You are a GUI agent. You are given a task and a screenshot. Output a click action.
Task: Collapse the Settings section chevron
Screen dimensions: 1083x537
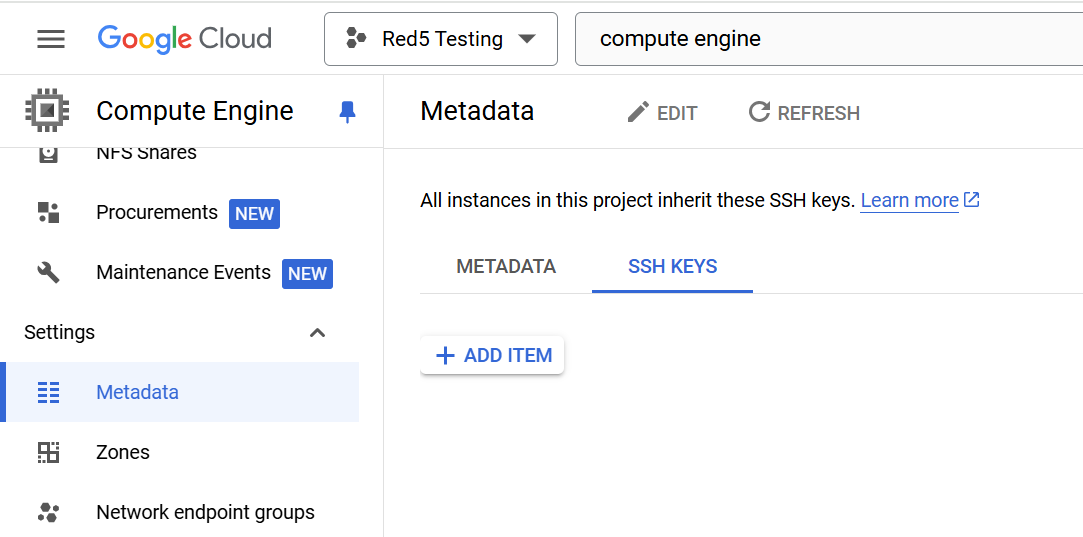pyautogui.click(x=318, y=332)
